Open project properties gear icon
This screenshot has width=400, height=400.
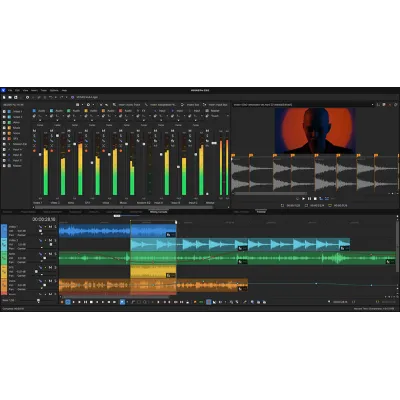pyautogui.click(x=27, y=97)
